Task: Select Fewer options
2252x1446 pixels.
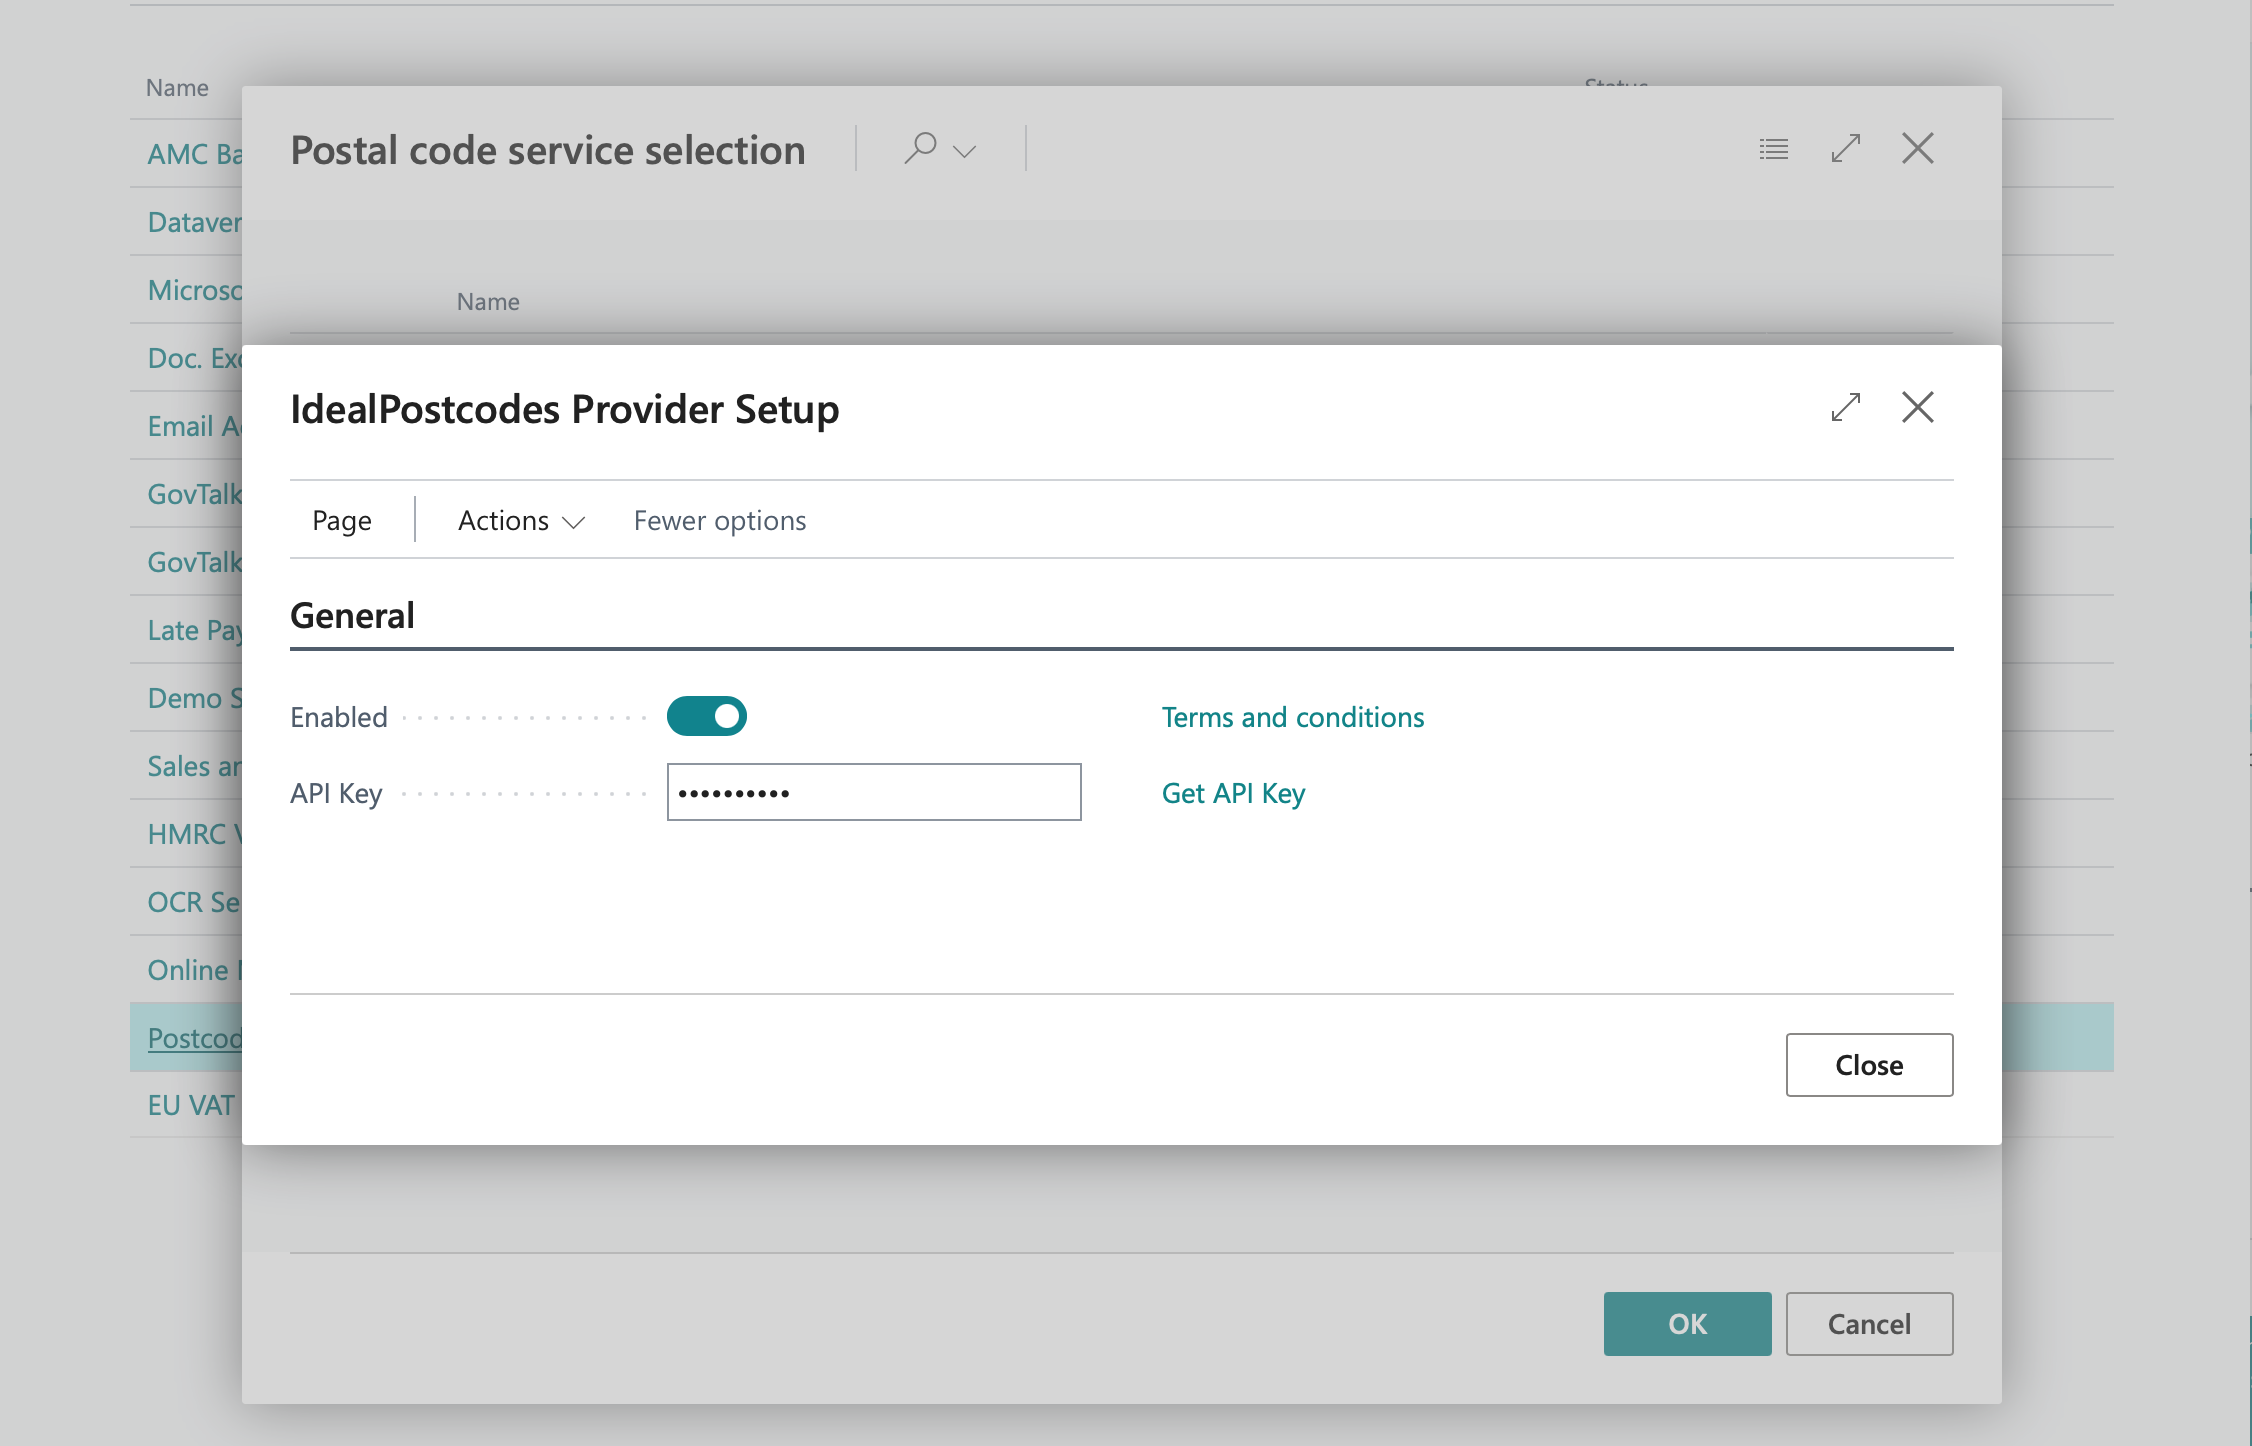Action: [720, 521]
